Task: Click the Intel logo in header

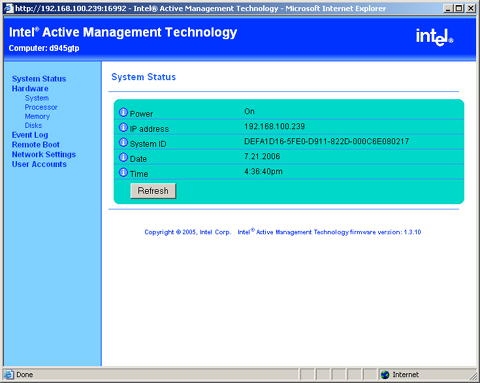Action: (x=435, y=37)
